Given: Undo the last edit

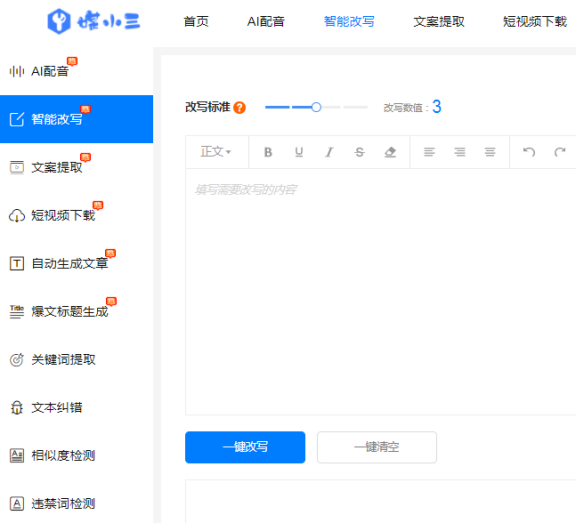Looking at the screenshot, I should coord(529,152).
